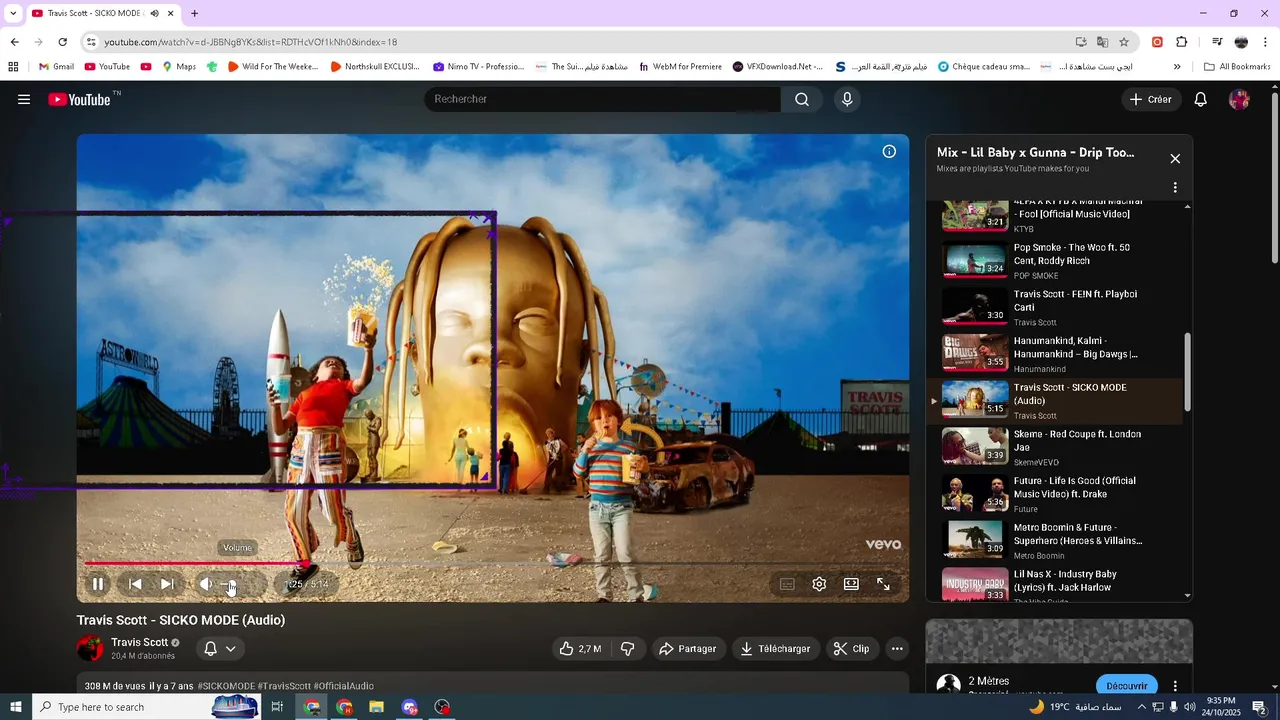Open the Créer button
This screenshot has height=720, width=1280.
click(x=1151, y=99)
